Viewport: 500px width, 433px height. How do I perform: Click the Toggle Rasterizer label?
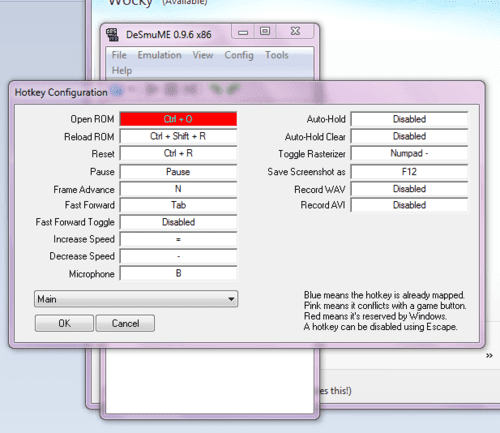tap(312, 154)
